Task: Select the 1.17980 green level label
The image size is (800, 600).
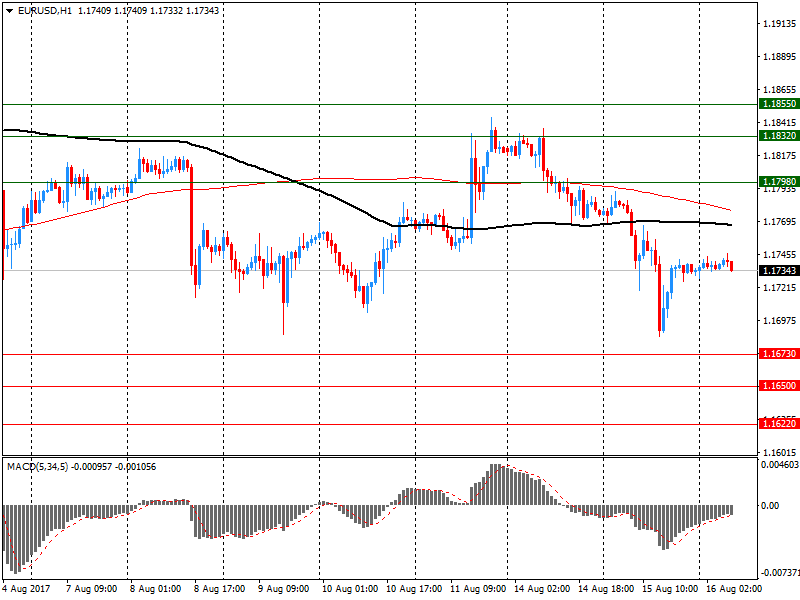Action: click(779, 182)
